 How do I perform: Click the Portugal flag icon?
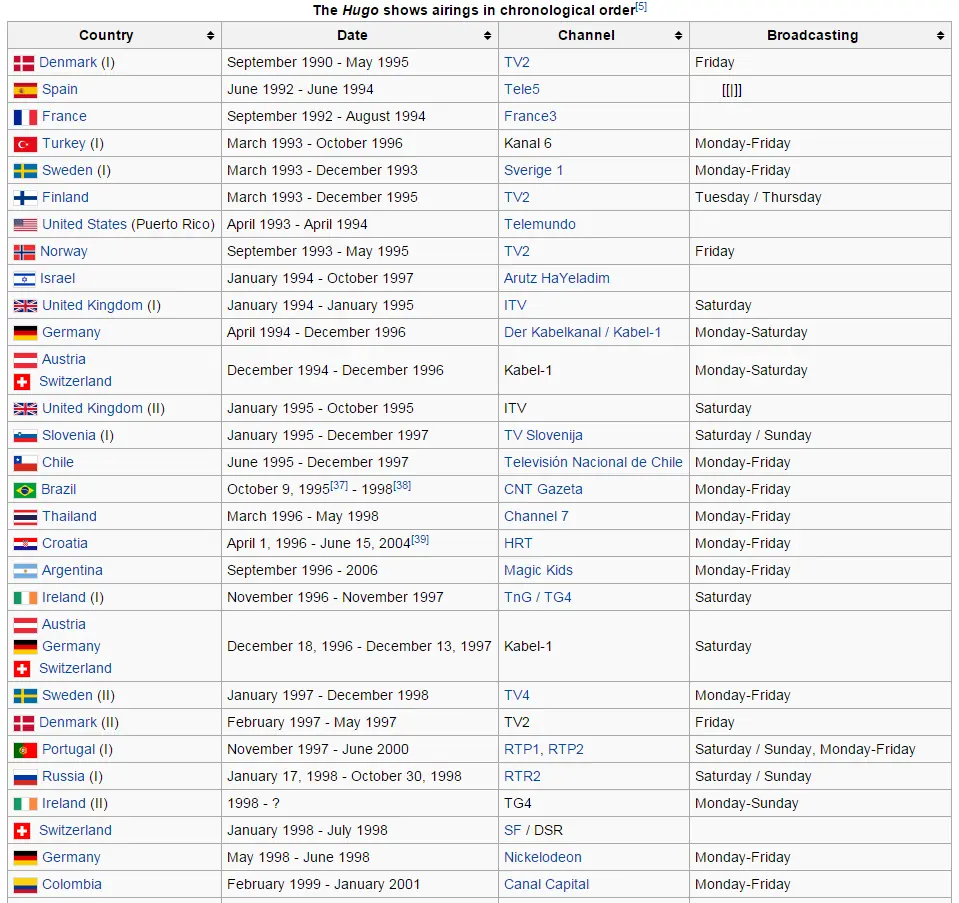tap(25, 750)
